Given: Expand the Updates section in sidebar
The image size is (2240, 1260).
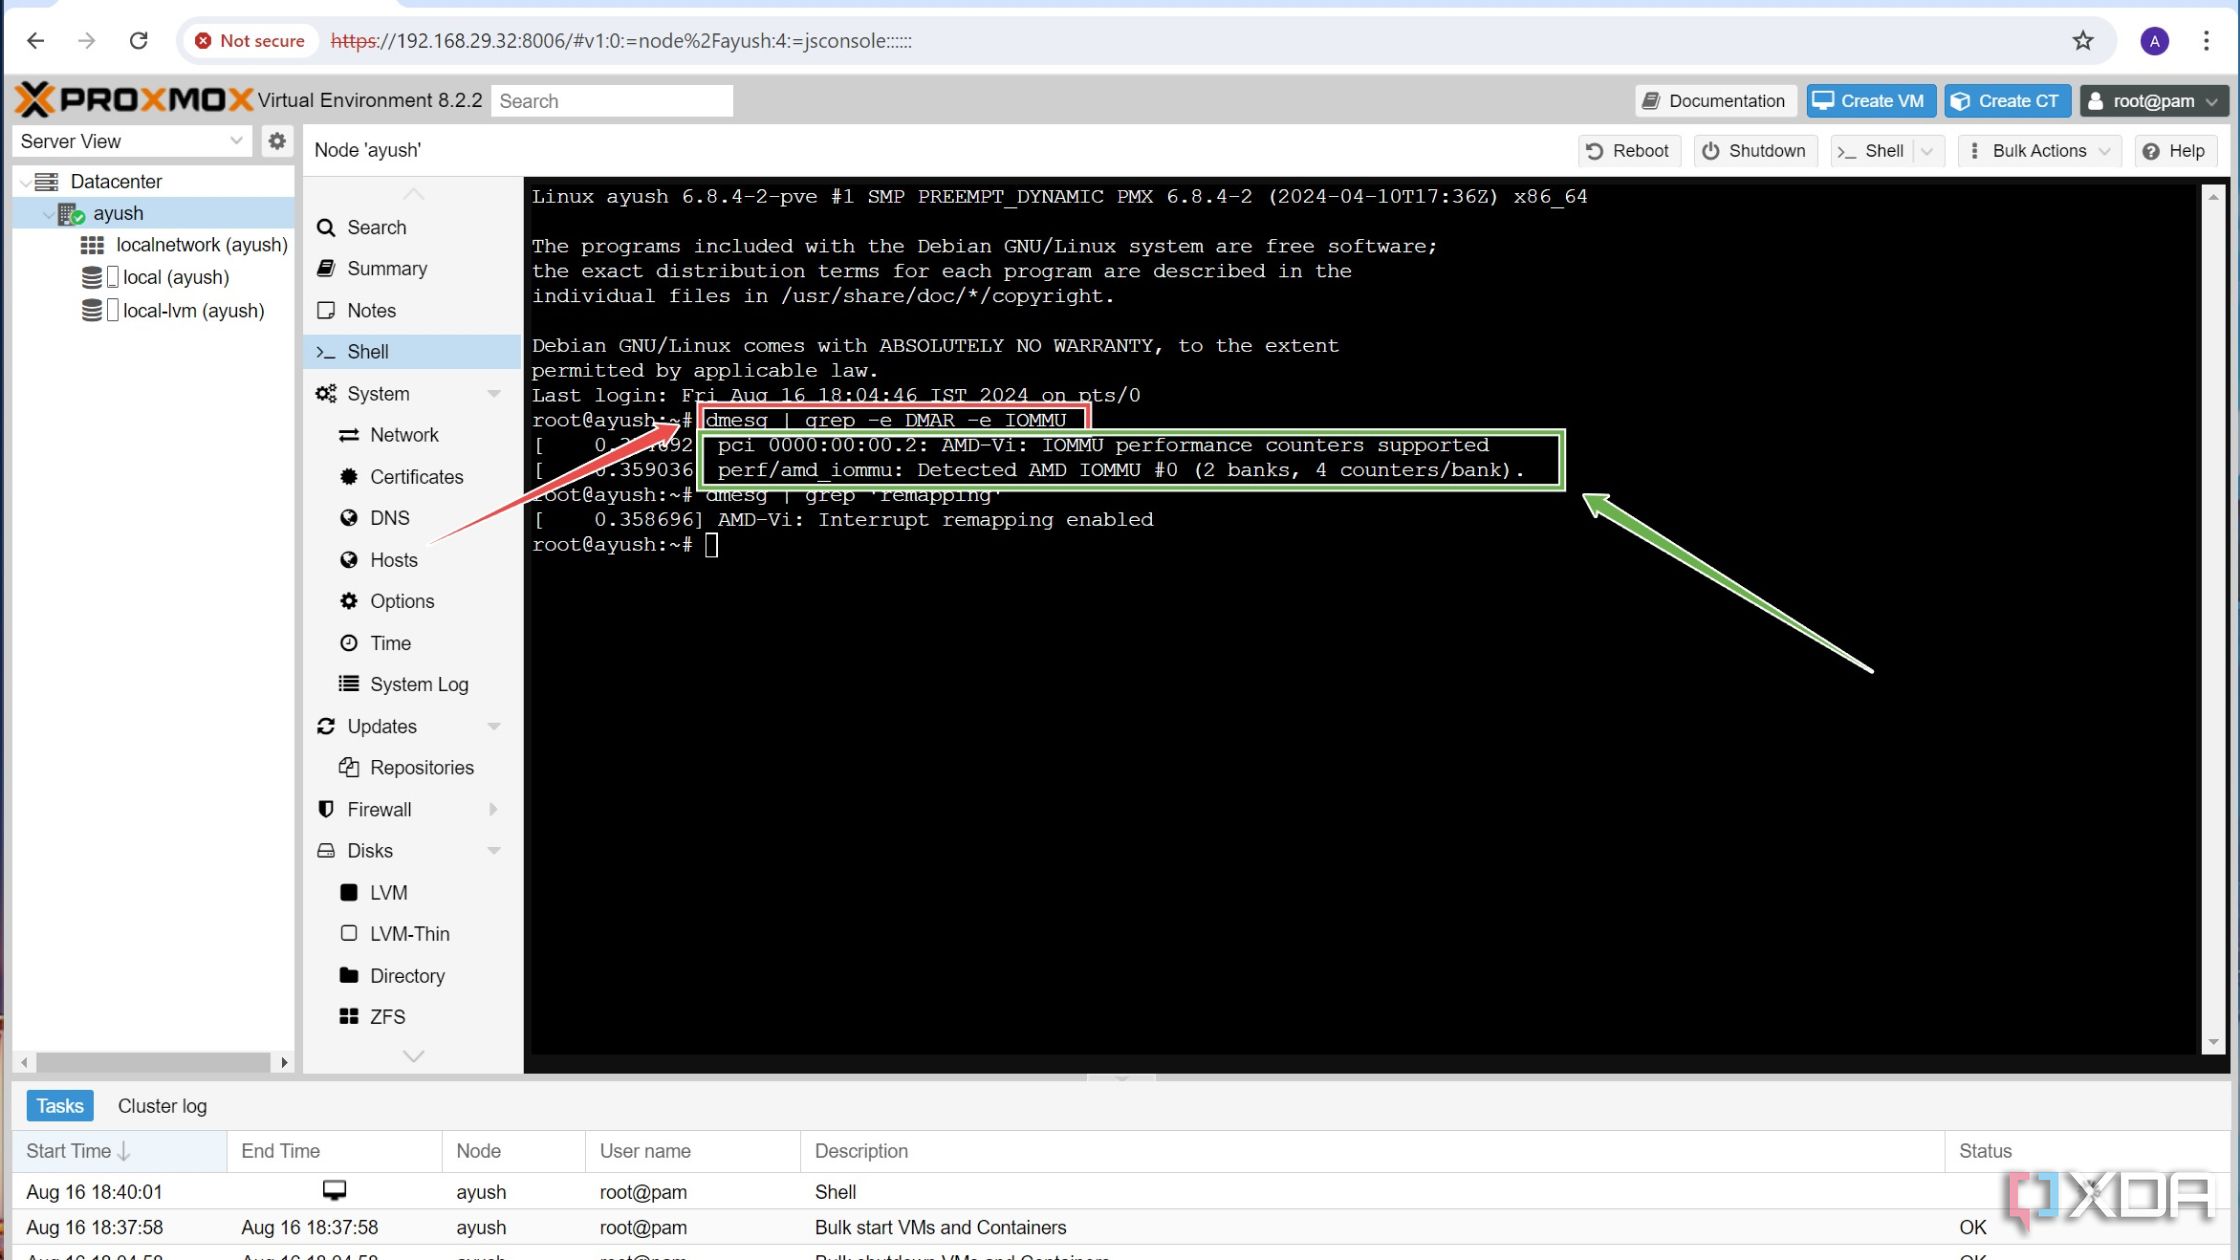Looking at the screenshot, I should [494, 725].
